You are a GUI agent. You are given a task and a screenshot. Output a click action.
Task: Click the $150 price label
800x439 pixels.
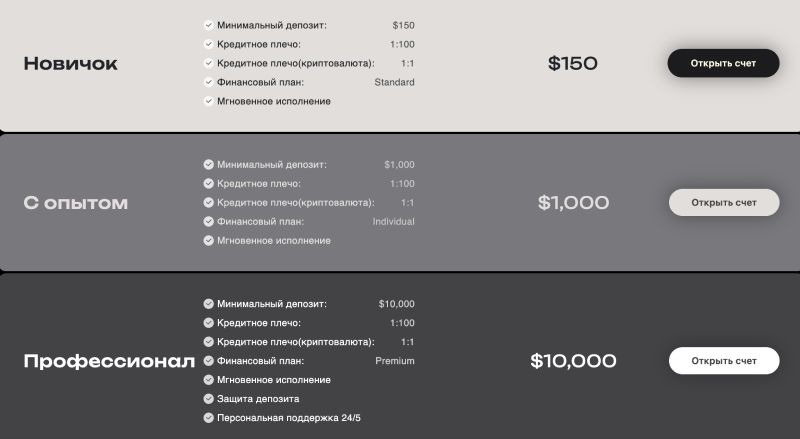[x=573, y=64]
